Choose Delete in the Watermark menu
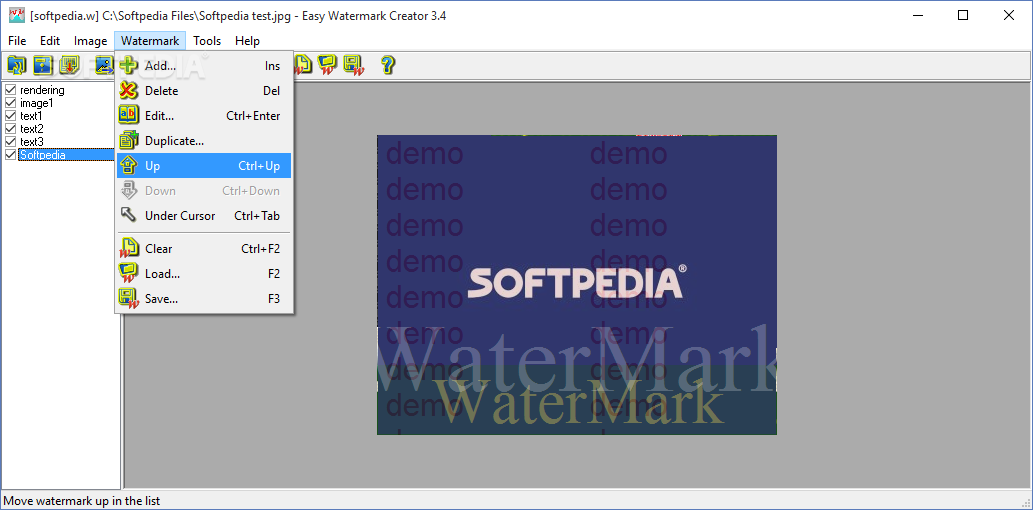This screenshot has height=510, width=1033. (x=204, y=91)
